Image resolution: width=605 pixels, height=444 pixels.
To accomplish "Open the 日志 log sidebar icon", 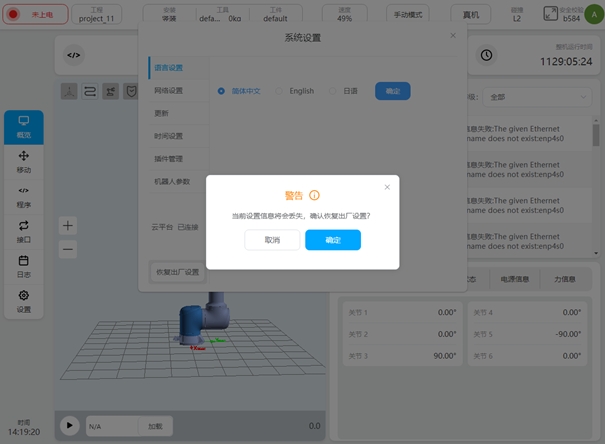I will pyautogui.click(x=24, y=265).
